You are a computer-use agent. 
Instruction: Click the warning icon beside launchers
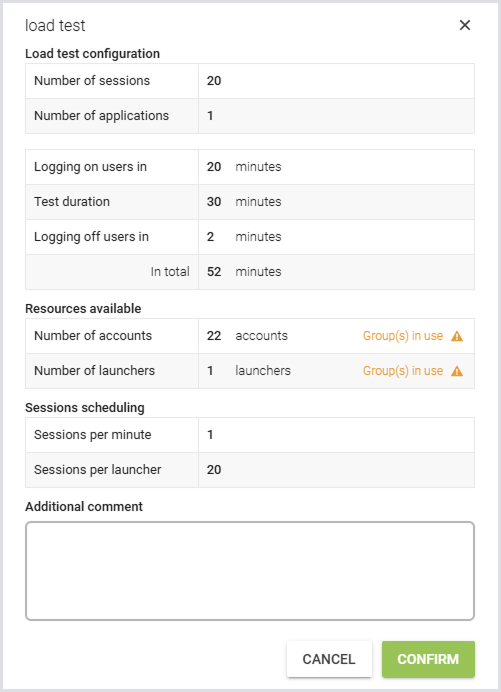[x=457, y=371]
